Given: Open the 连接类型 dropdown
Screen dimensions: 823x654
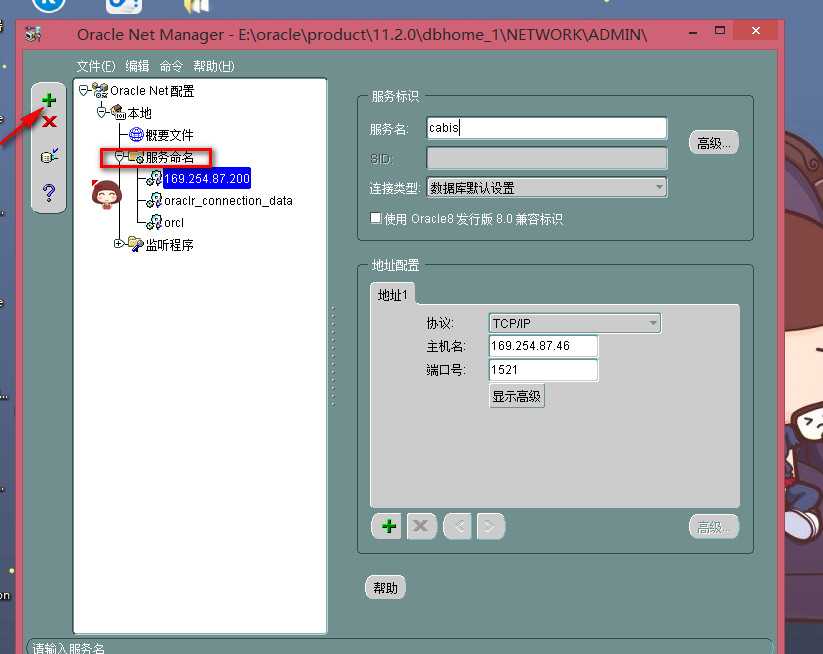Looking at the screenshot, I should [547, 187].
